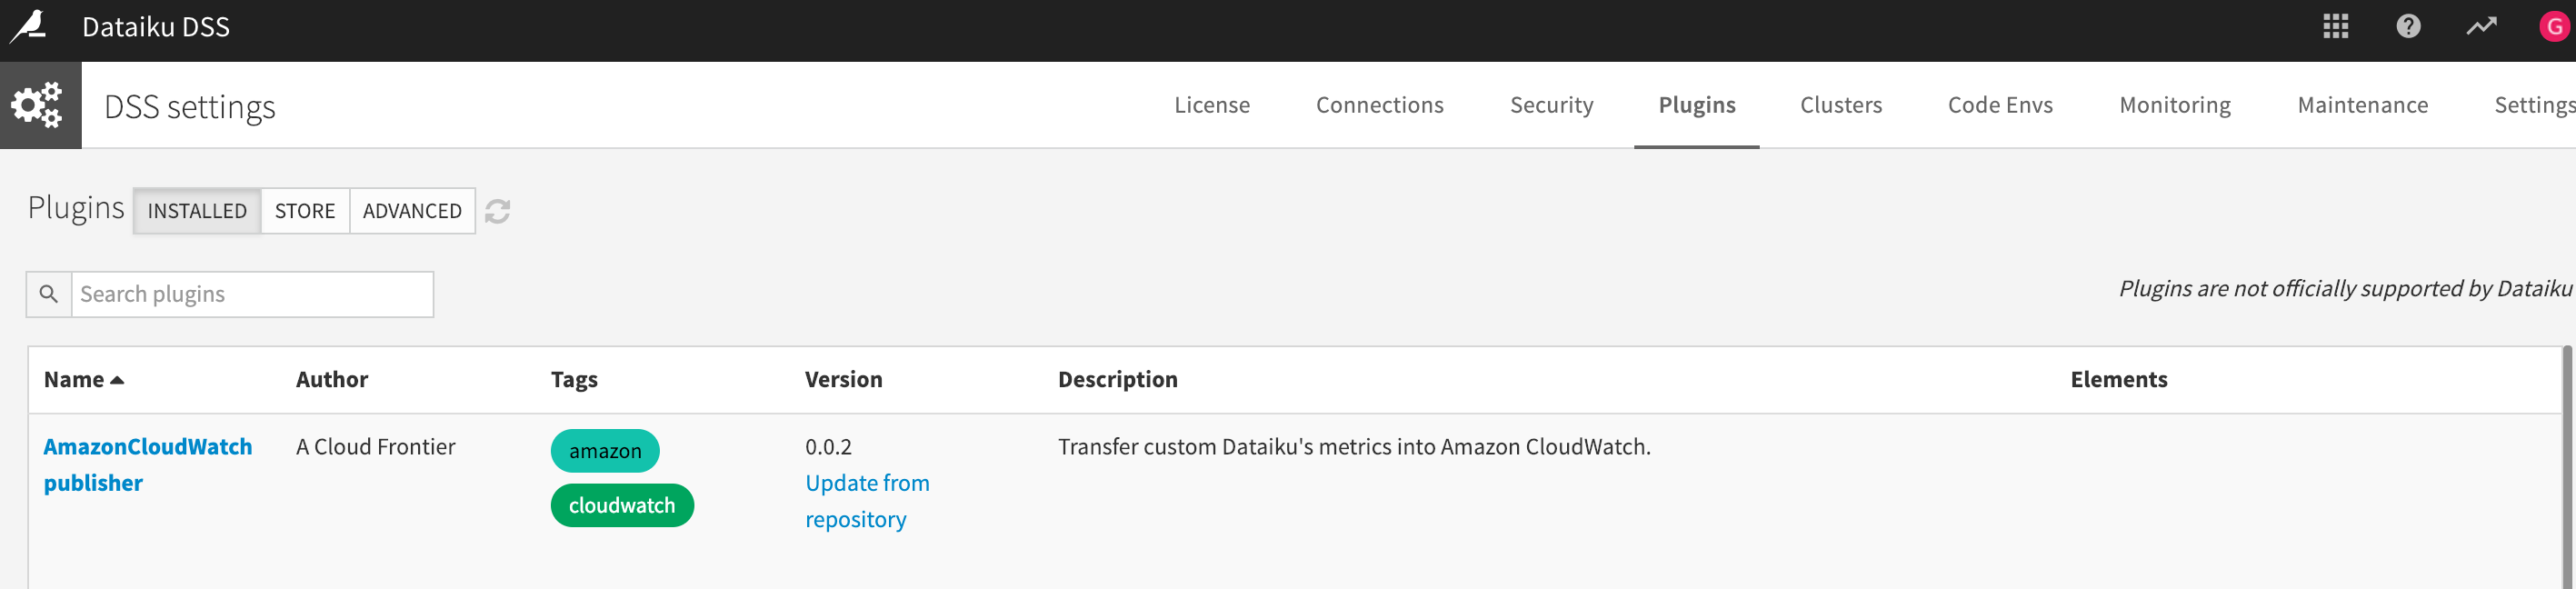Switch to the INSTALLED plugins view
Screen dimensions: 2576x589
197,211
